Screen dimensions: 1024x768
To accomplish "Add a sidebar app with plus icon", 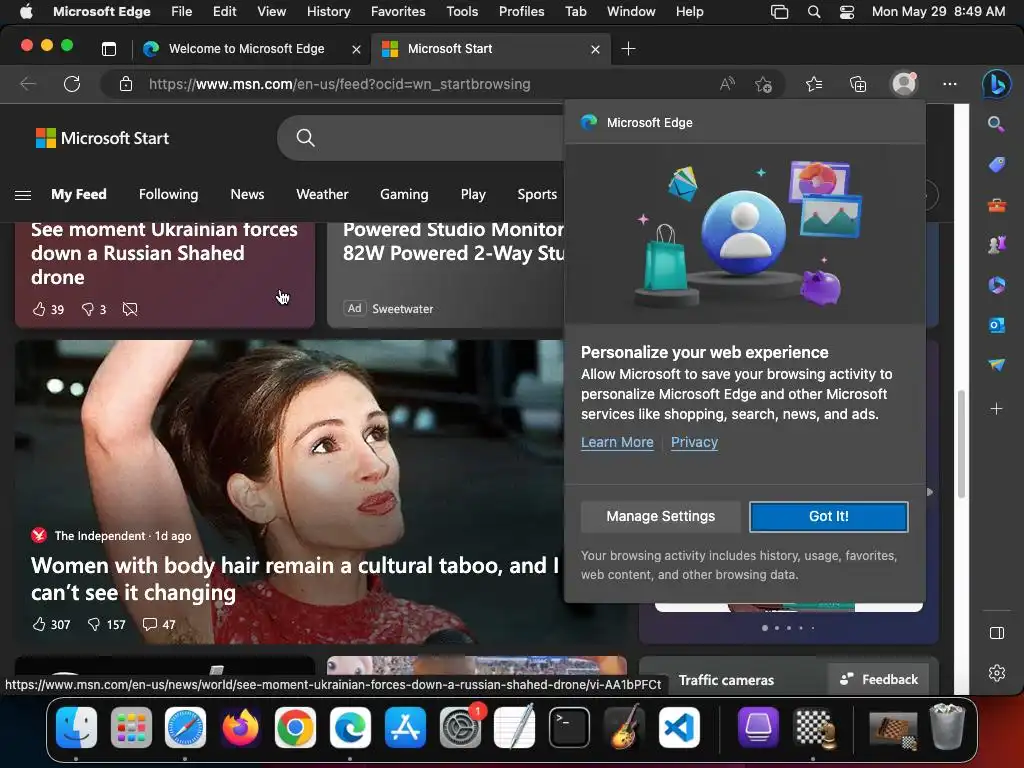I will (997, 409).
